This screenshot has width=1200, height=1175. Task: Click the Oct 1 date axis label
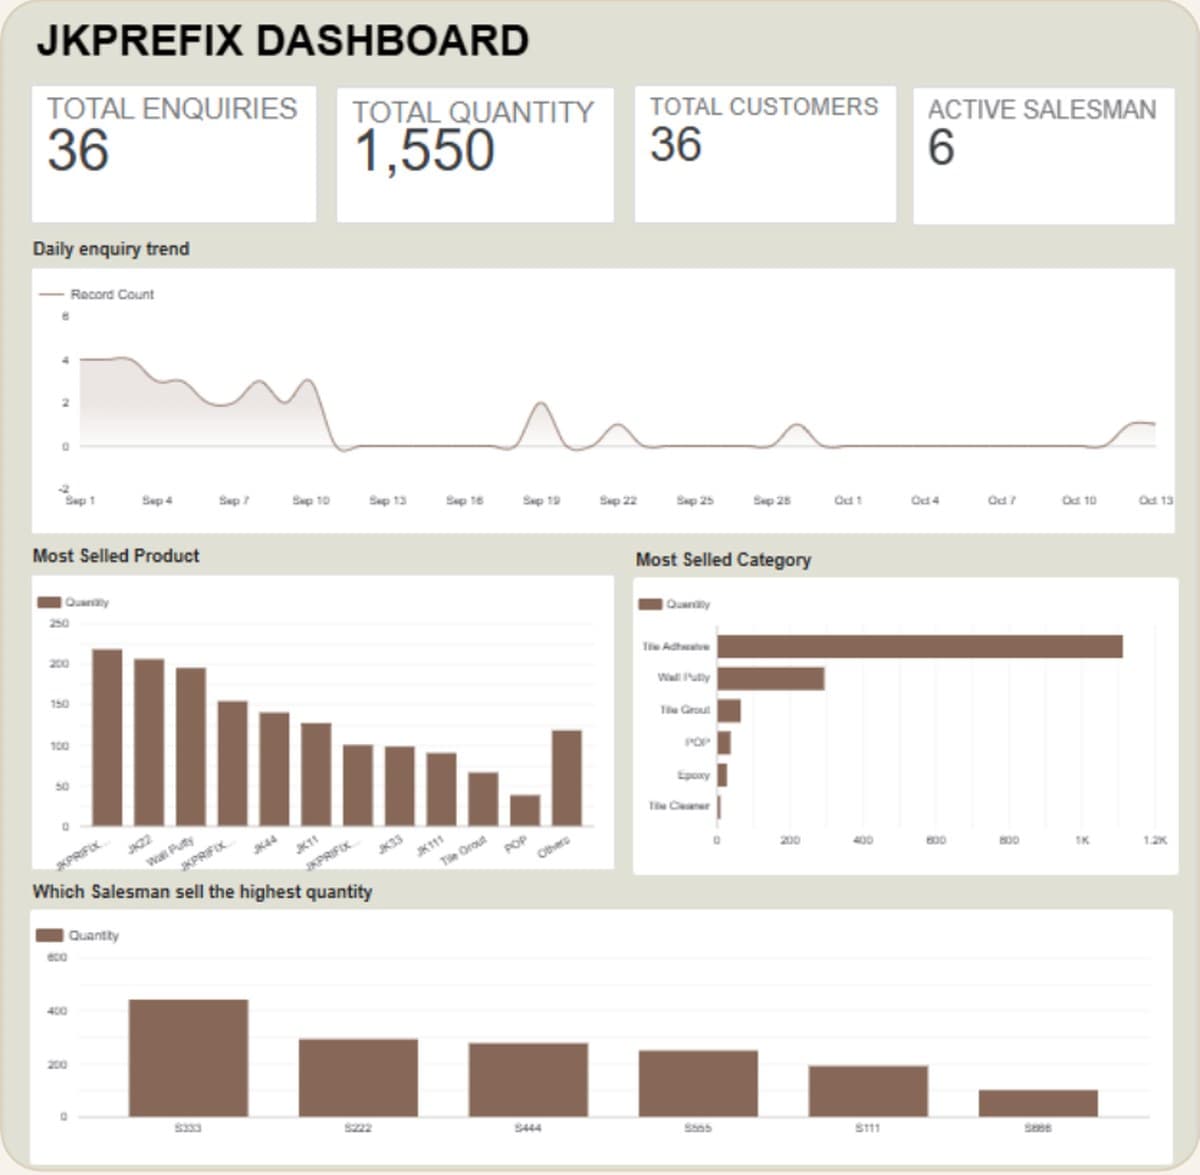(x=848, y=500)
